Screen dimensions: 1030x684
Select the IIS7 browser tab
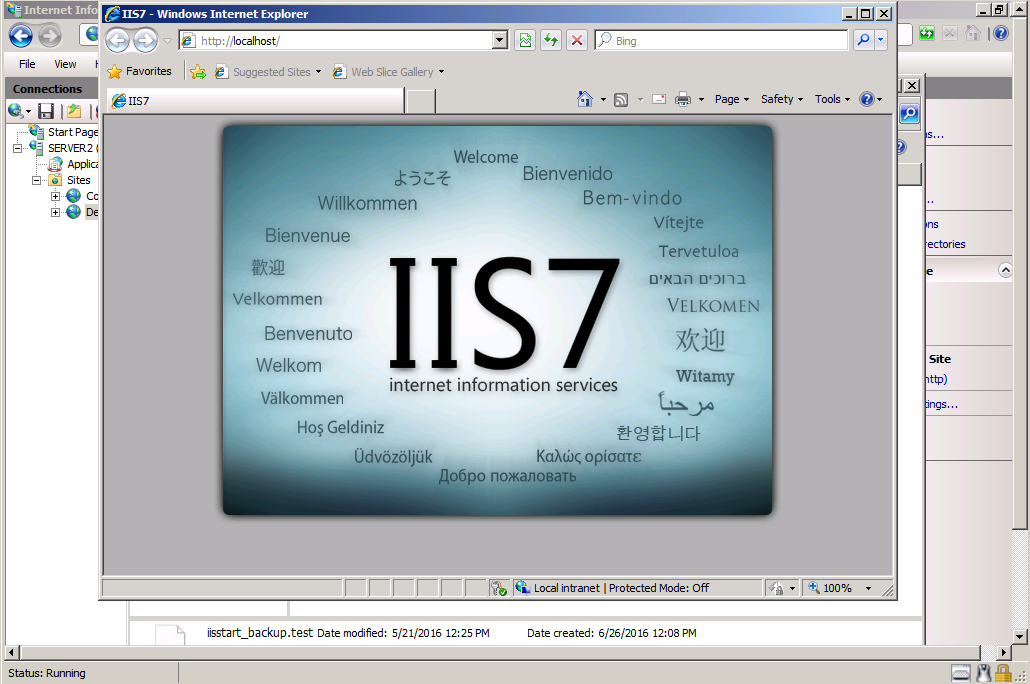256,101
